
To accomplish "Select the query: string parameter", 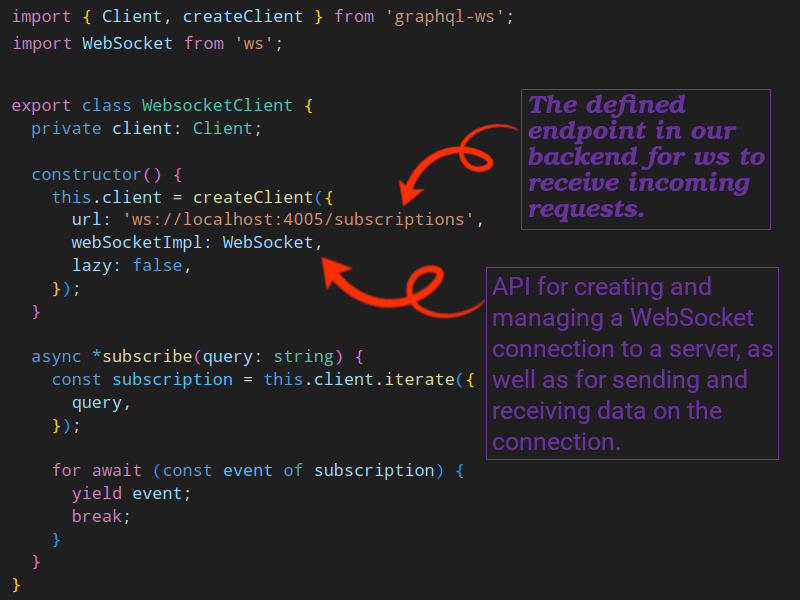I will tap(270, 356).
